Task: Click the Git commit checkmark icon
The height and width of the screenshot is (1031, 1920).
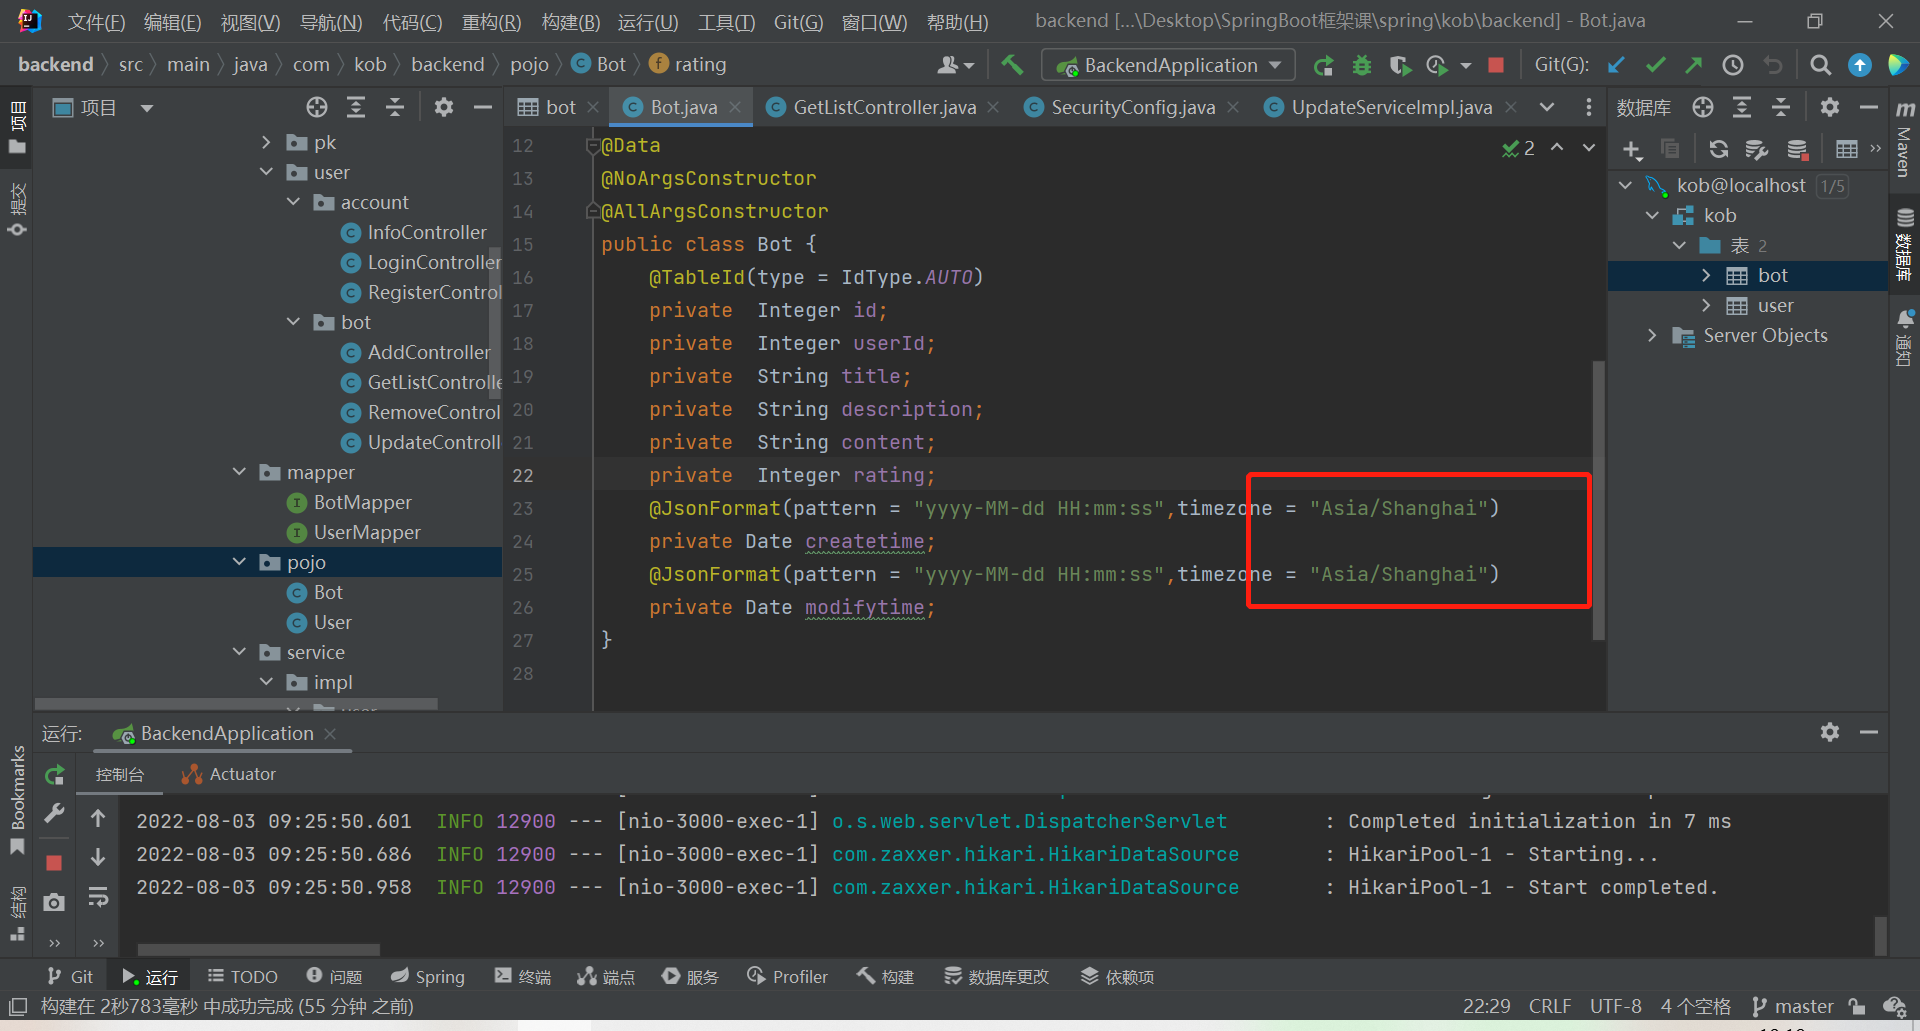Action: click(1655, 64)
